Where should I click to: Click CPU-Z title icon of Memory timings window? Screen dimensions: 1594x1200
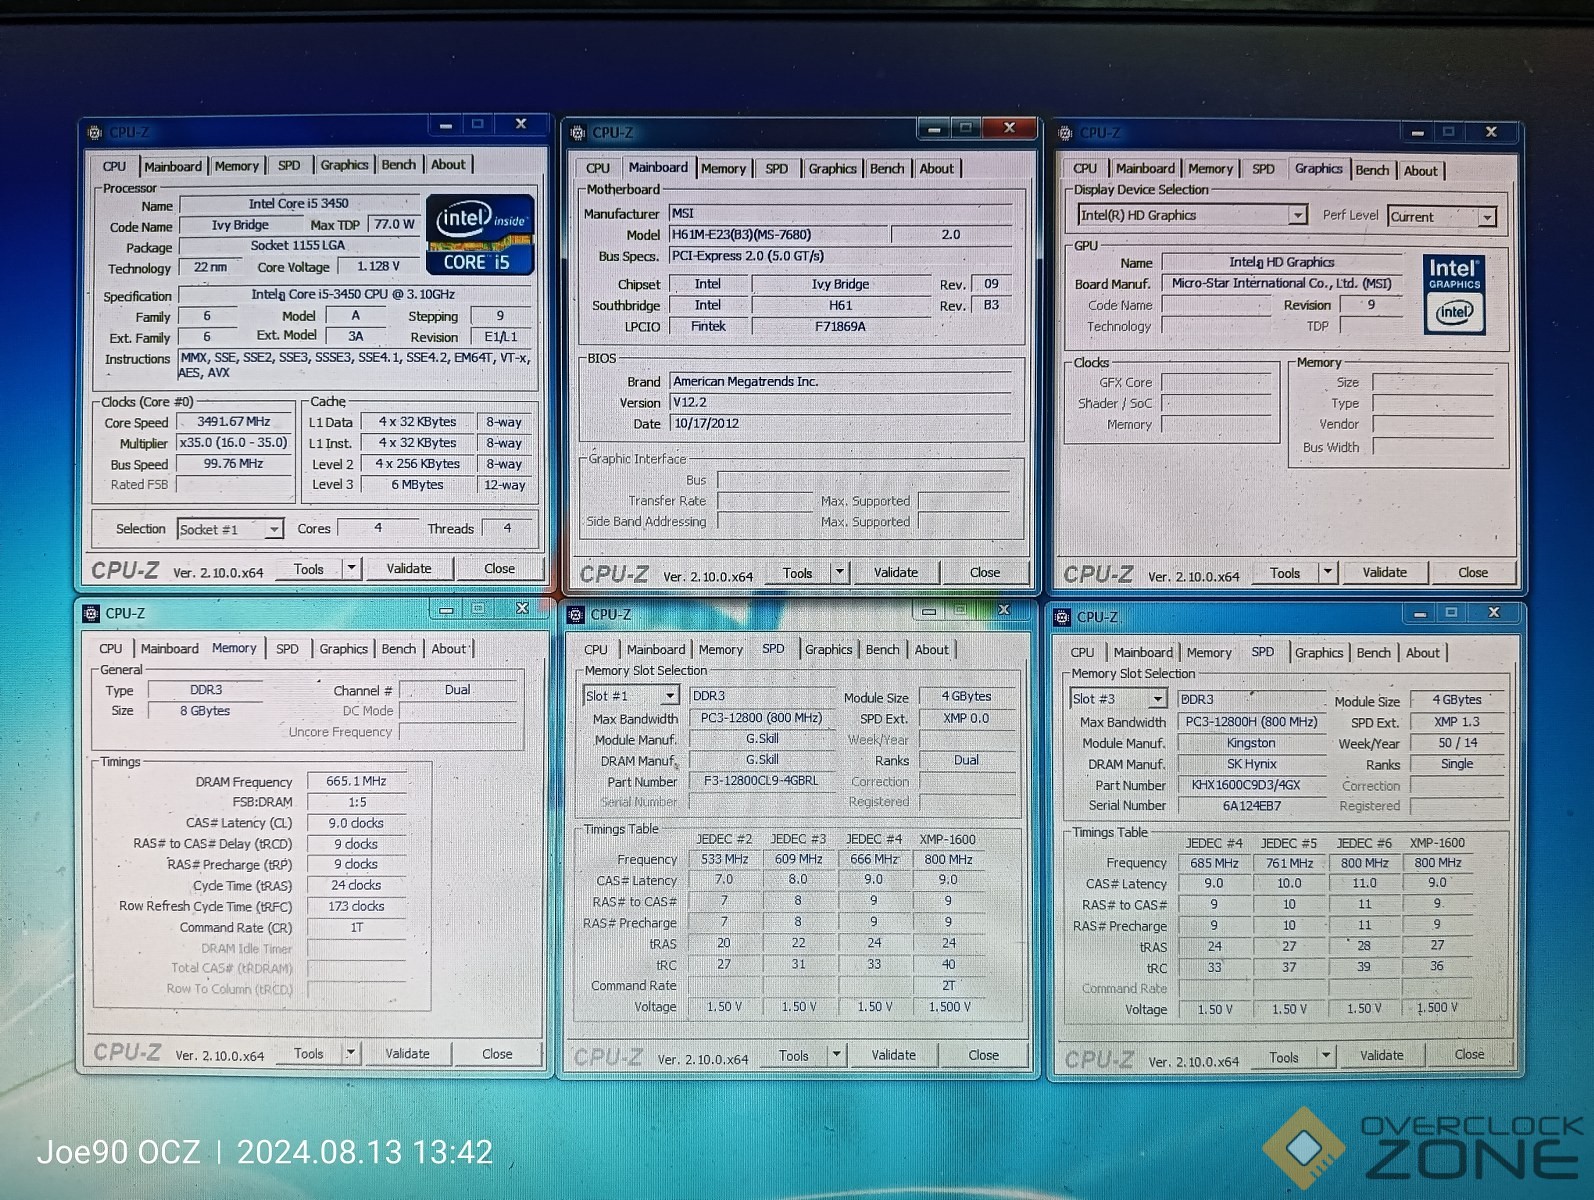[x=91, y=613]
